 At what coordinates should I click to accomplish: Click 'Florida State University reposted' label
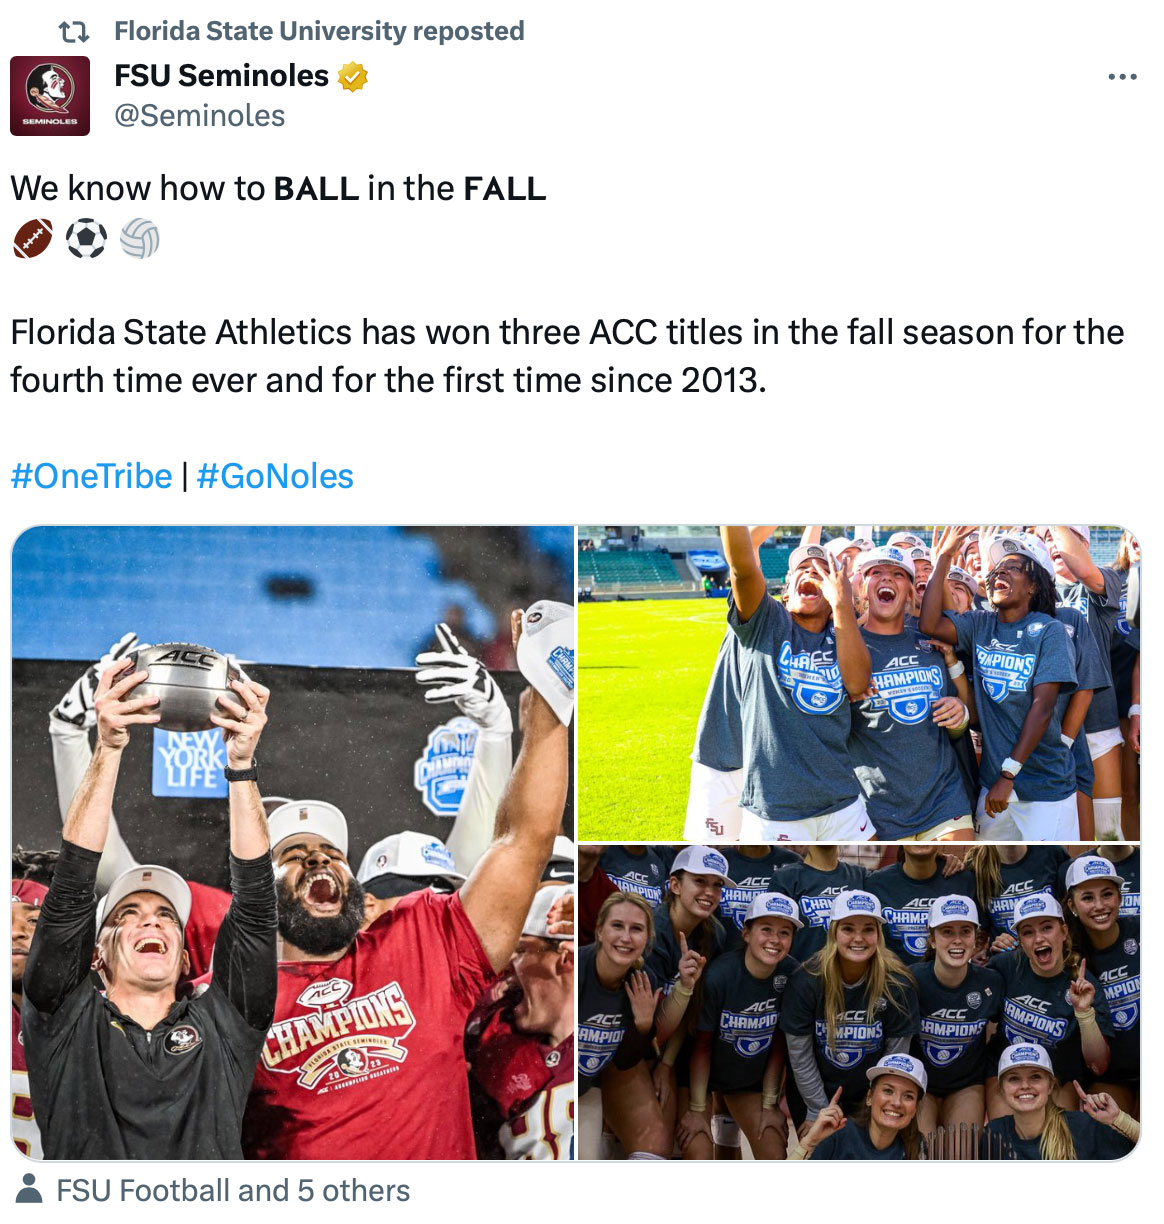point(320,30)
